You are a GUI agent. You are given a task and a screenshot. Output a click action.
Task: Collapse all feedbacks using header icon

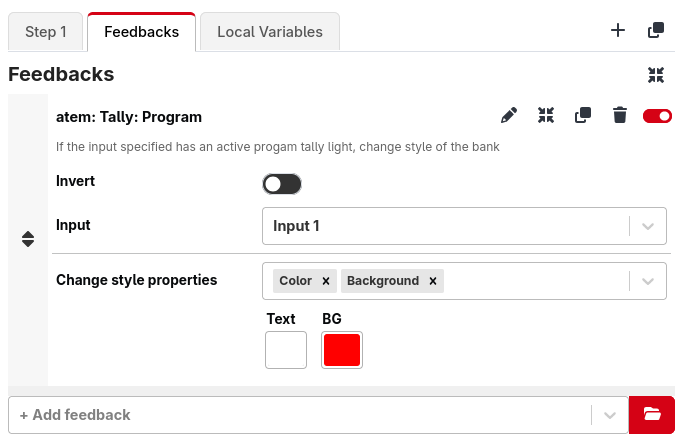(656, 75)
